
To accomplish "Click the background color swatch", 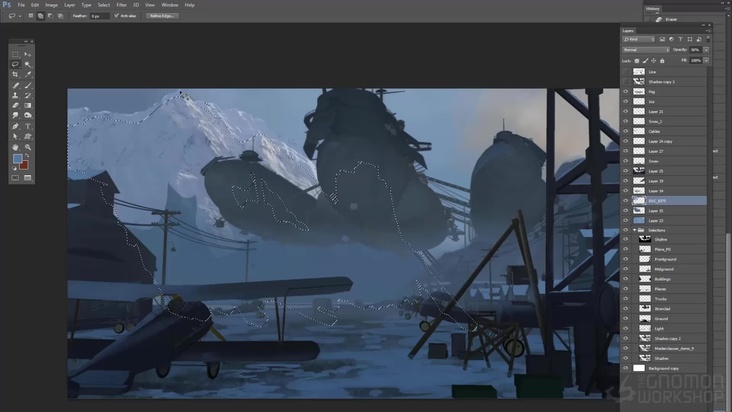I will click(25, 165).
